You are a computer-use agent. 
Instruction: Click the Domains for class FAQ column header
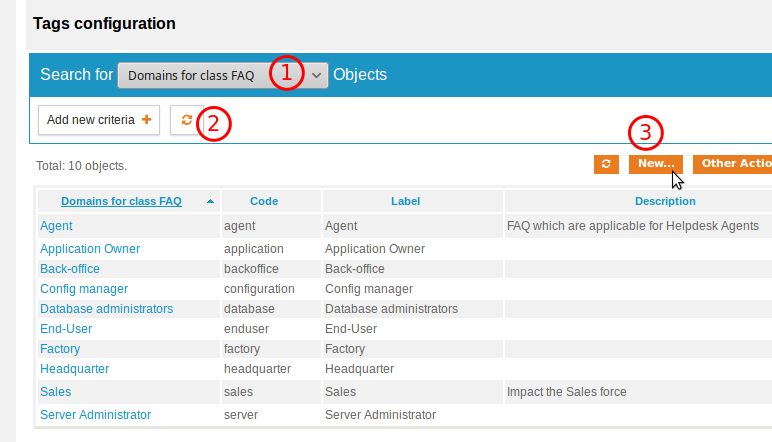121,201
